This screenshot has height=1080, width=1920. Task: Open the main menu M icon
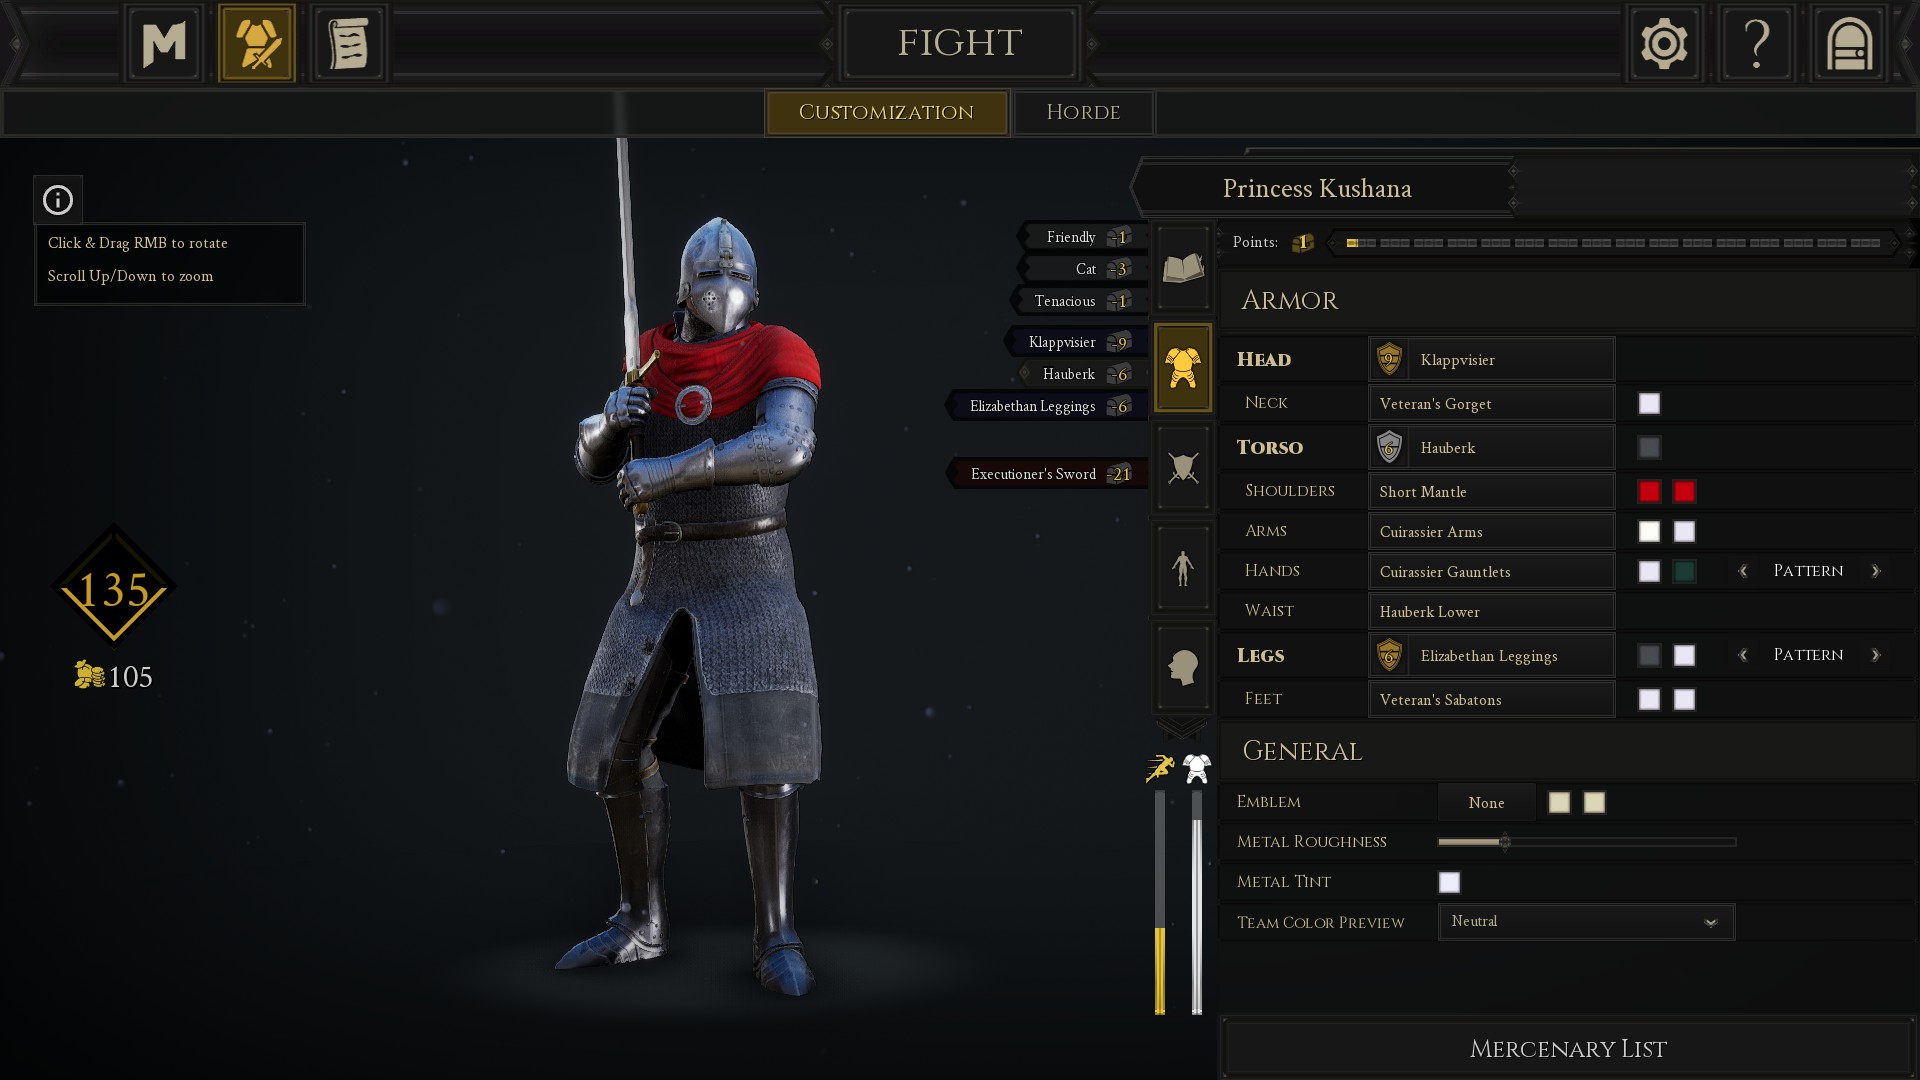point(164,43)
